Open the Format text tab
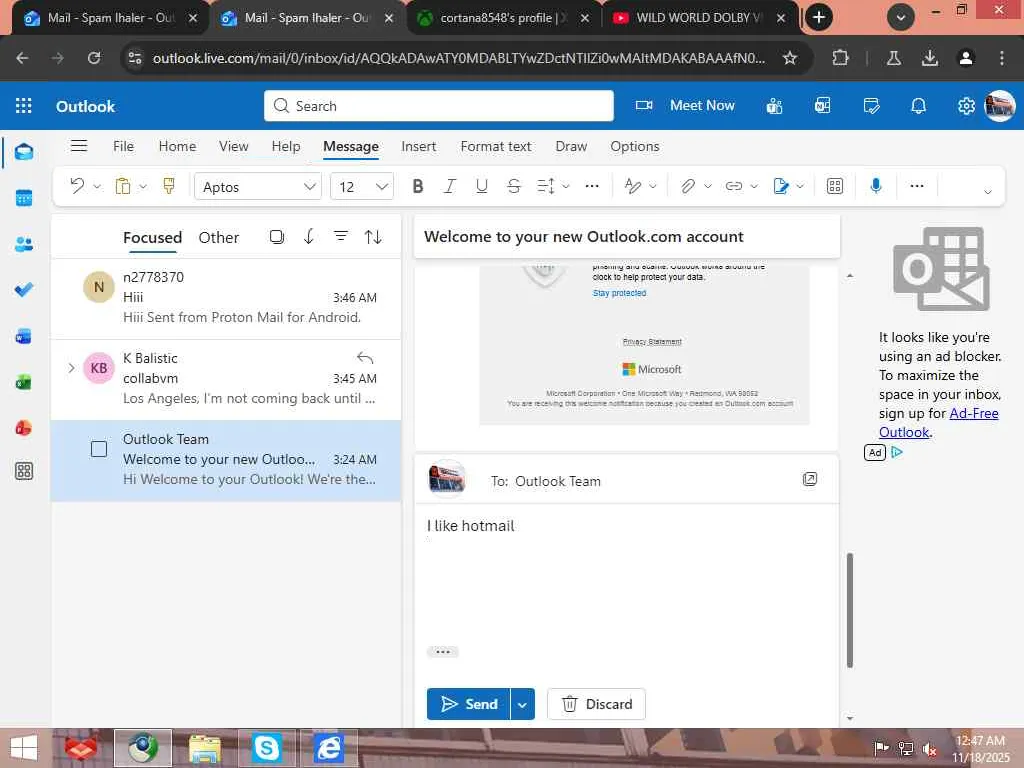Viewport: 1024px width, 768px height. pyautogui.click(x=496, y=146)
